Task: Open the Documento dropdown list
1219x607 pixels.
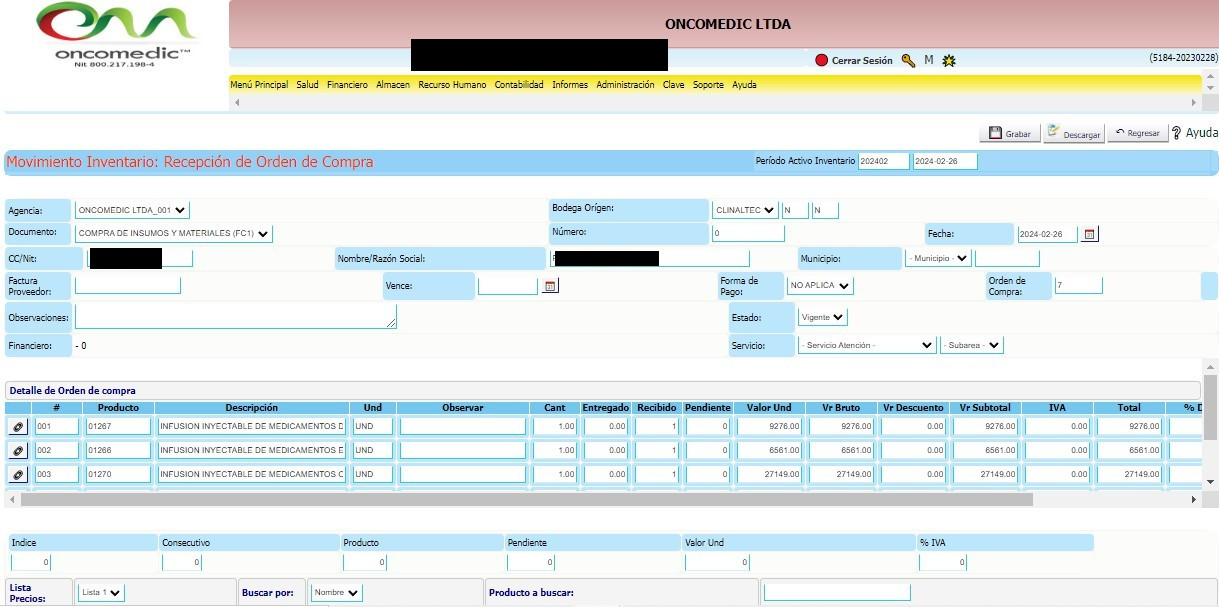Action: click(173, 234)
